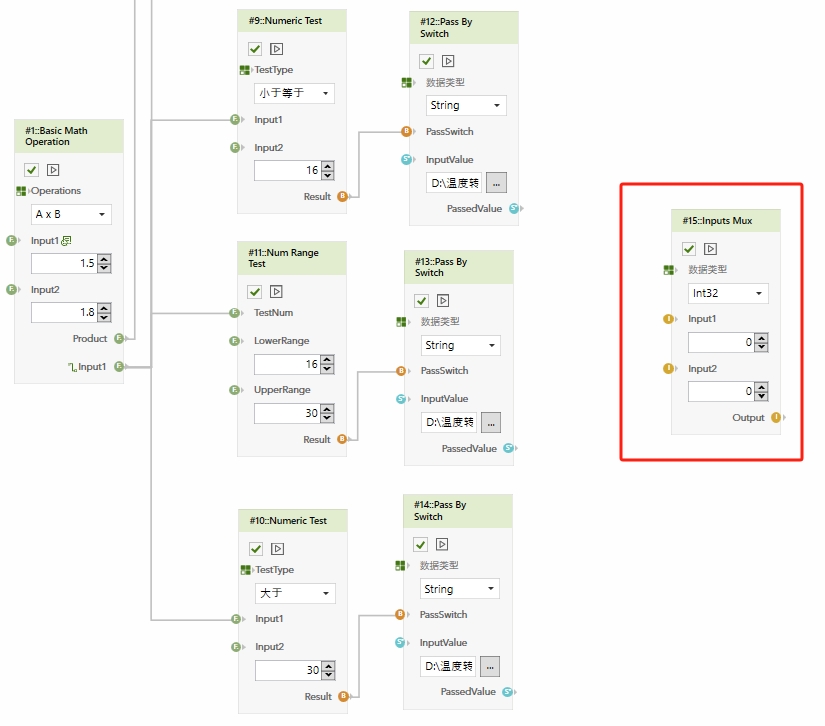This screenshot has width=825, height=726.
Task: Click the run icon on #14 Pass By Switch
Action: point(442,544)
